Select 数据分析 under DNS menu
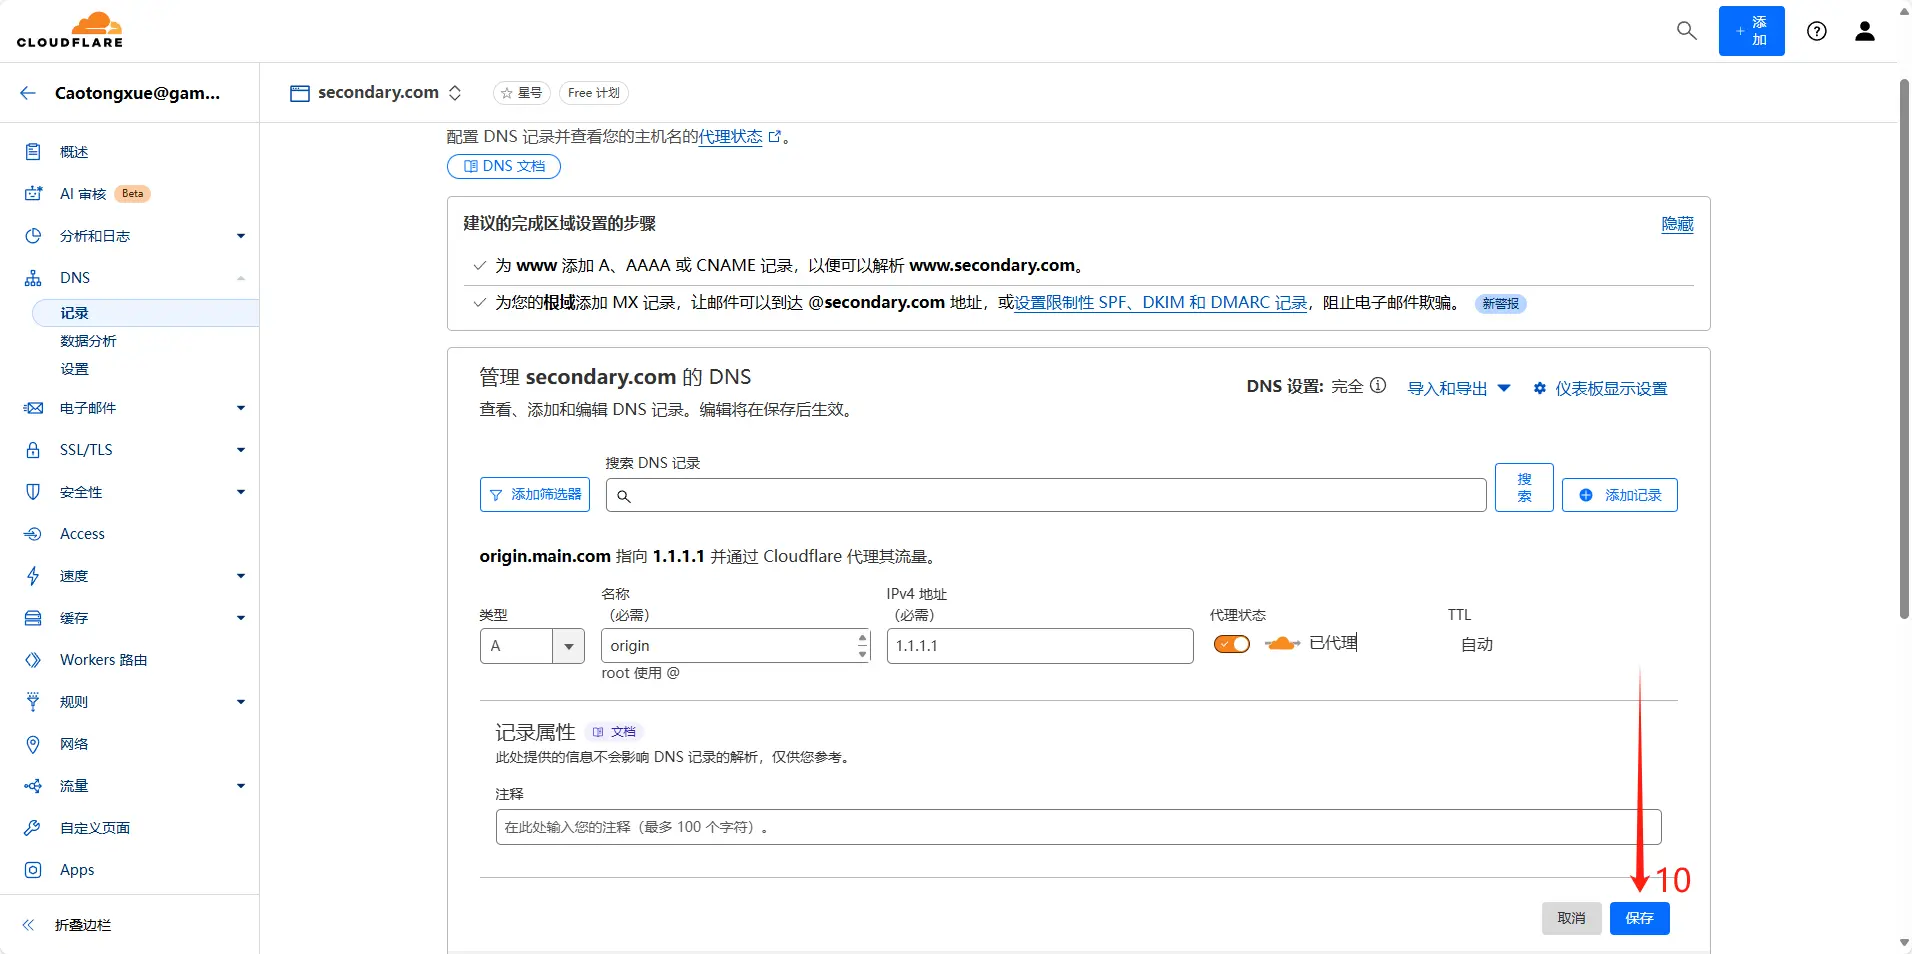Viewport: 1912px width, 954px height. (x=88, y=341)
